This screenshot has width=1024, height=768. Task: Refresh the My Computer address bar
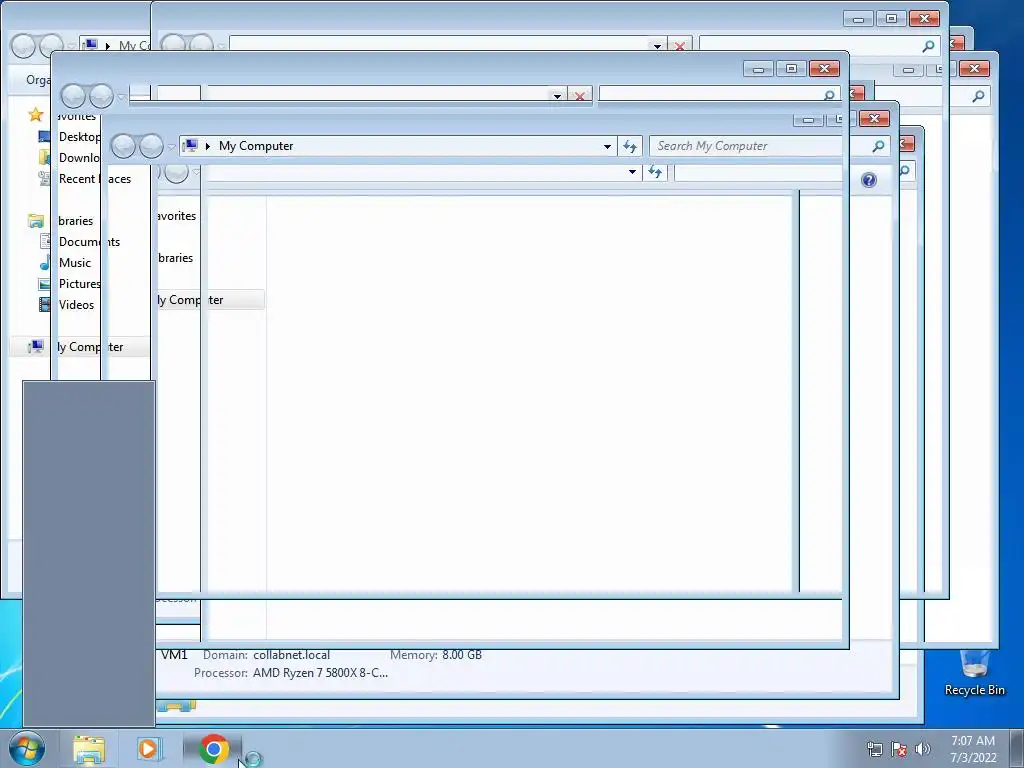(630, 146)
